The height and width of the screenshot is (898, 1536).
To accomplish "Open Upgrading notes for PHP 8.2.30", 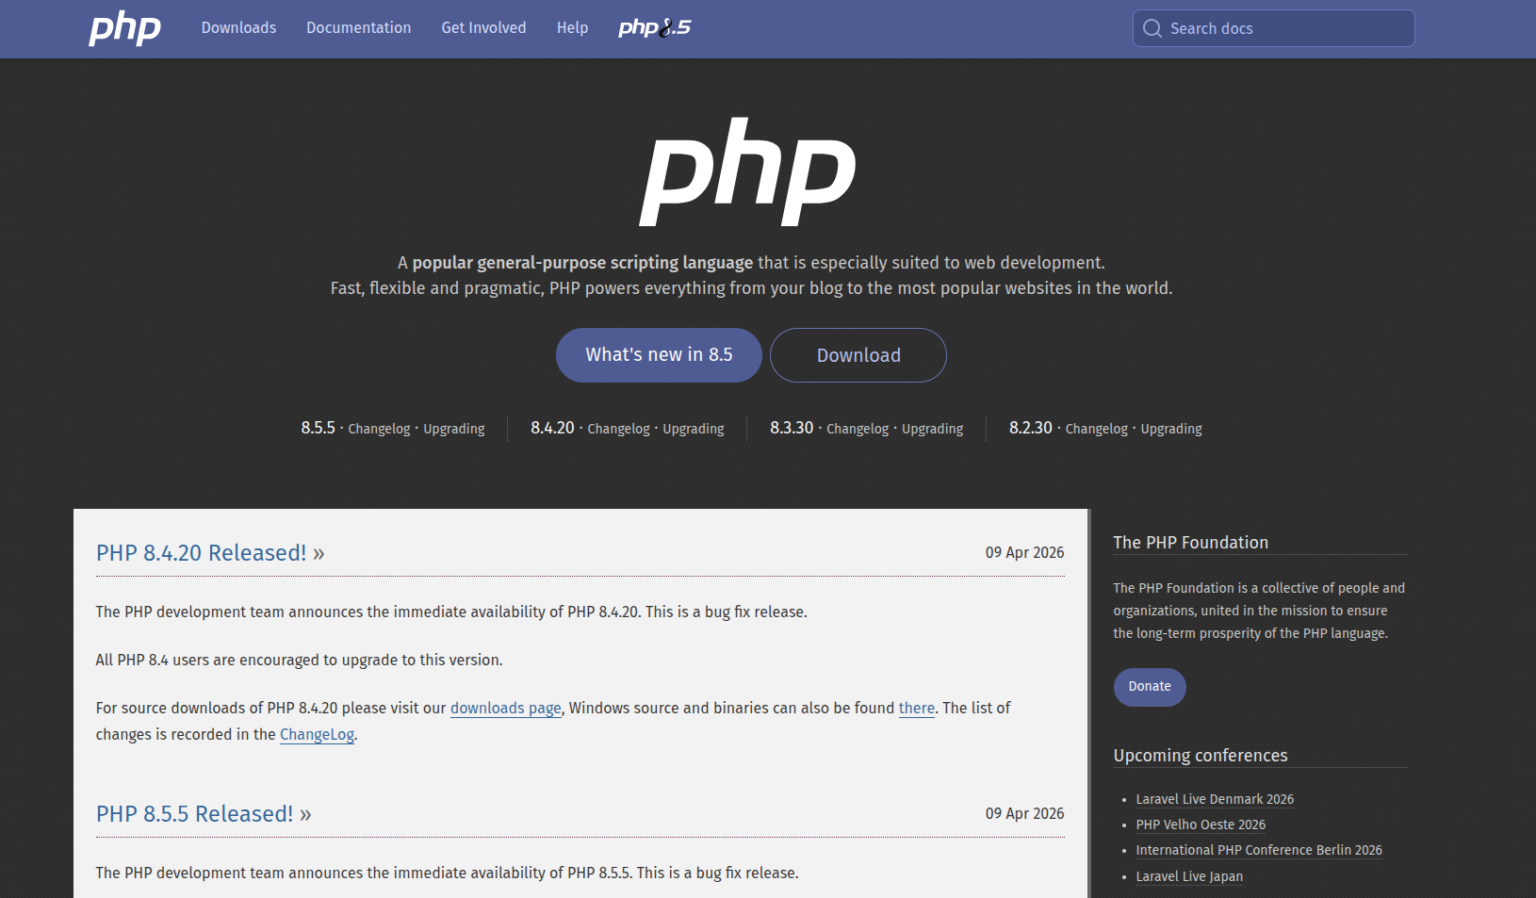I will 1171,428.
